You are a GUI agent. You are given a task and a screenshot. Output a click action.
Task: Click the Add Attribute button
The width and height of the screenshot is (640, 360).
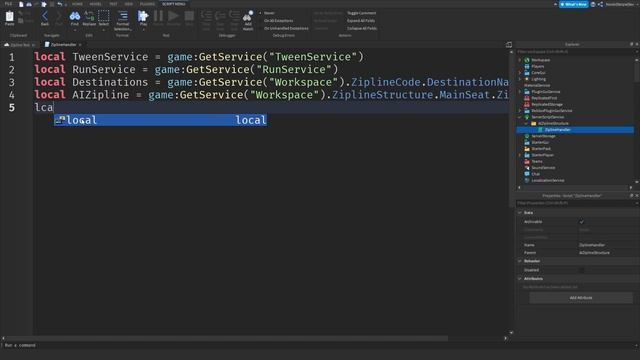pos(581,298)
